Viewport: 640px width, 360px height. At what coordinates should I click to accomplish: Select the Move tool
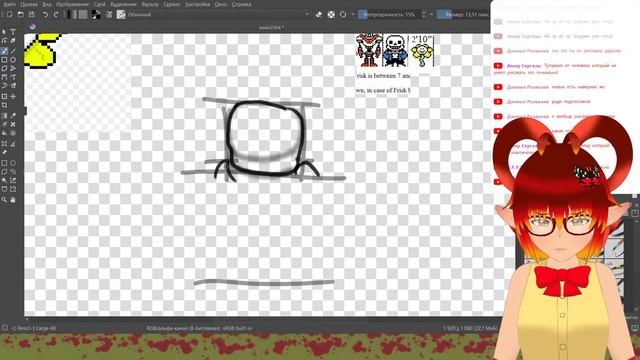[x=13, y=96]
